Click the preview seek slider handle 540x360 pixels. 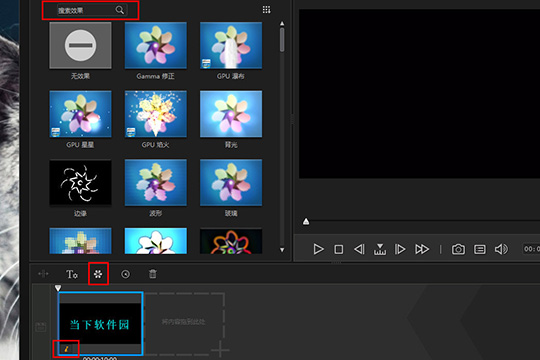[306, 222]
